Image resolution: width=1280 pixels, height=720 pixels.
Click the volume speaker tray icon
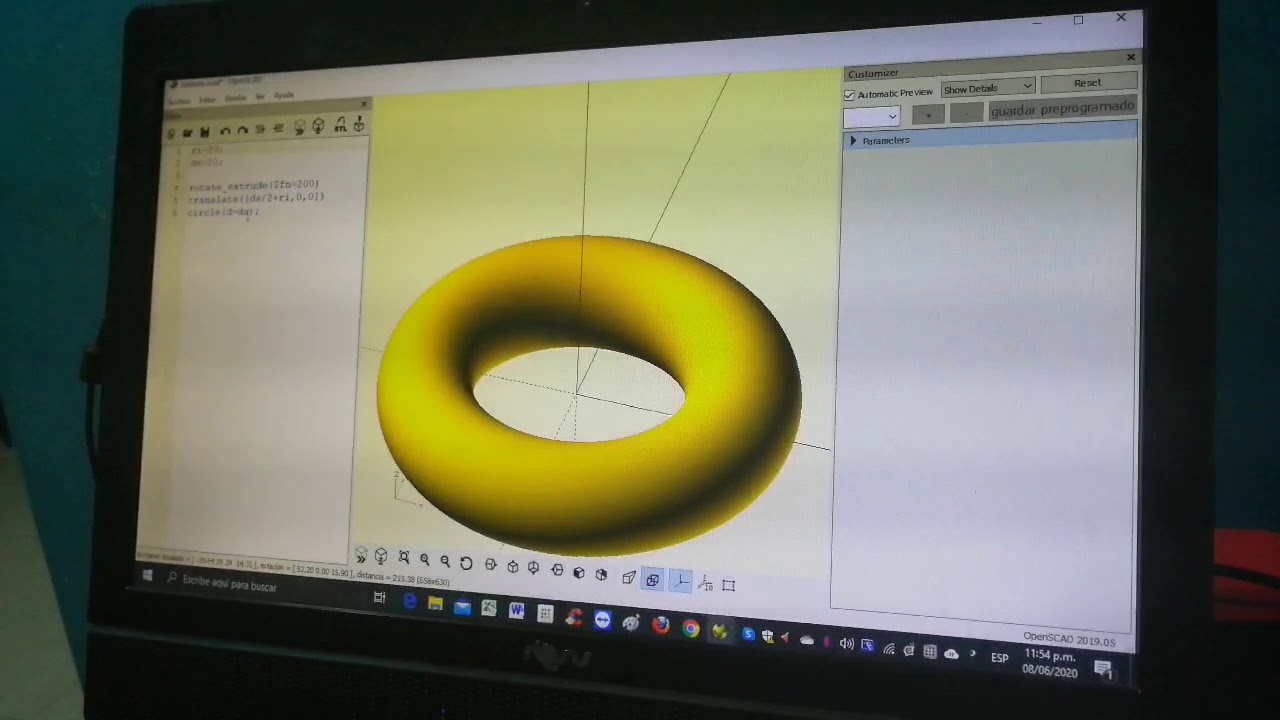coord(846,643)
